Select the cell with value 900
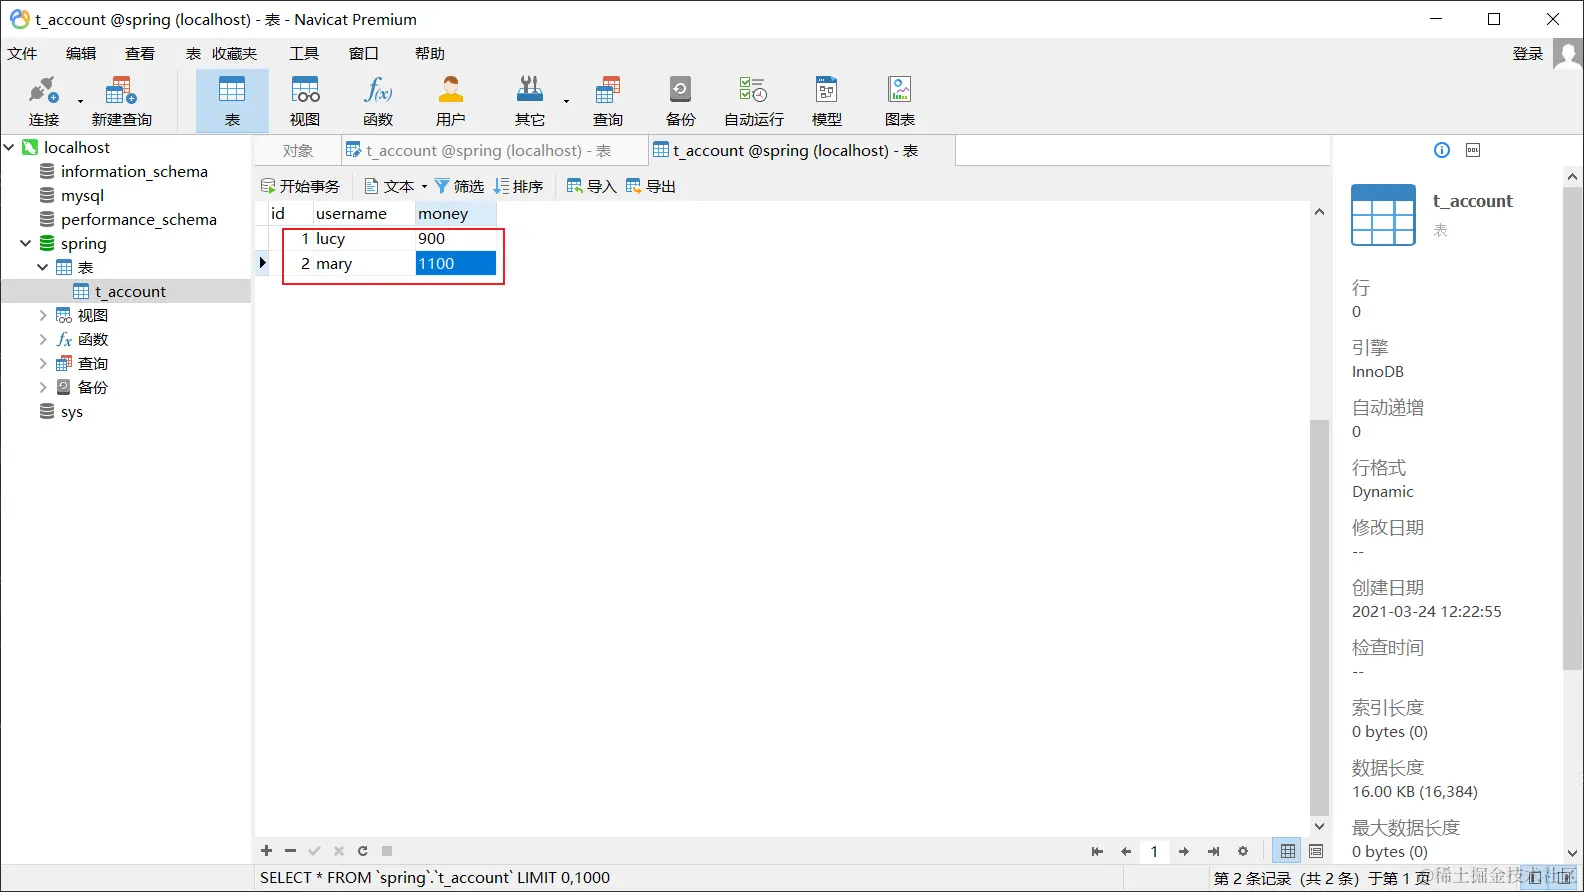Image resolution: width=1584 pixels, height=892 pixels. 455,238
